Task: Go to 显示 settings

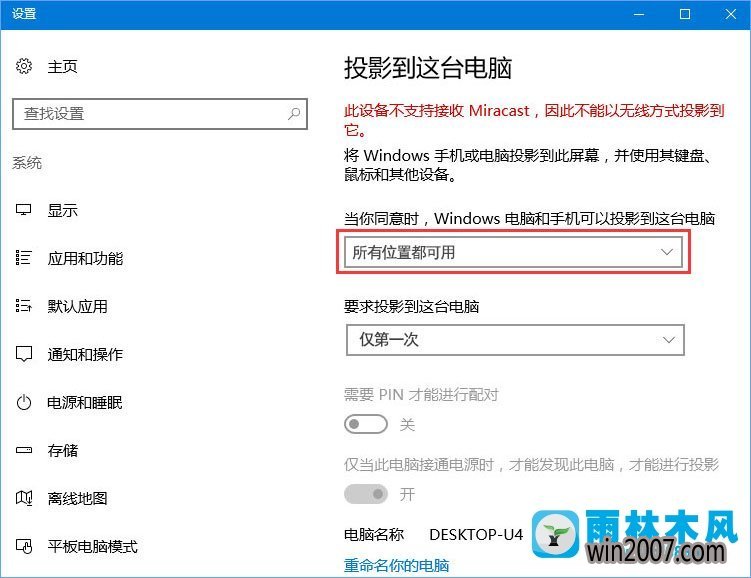Action: (62, 210)
